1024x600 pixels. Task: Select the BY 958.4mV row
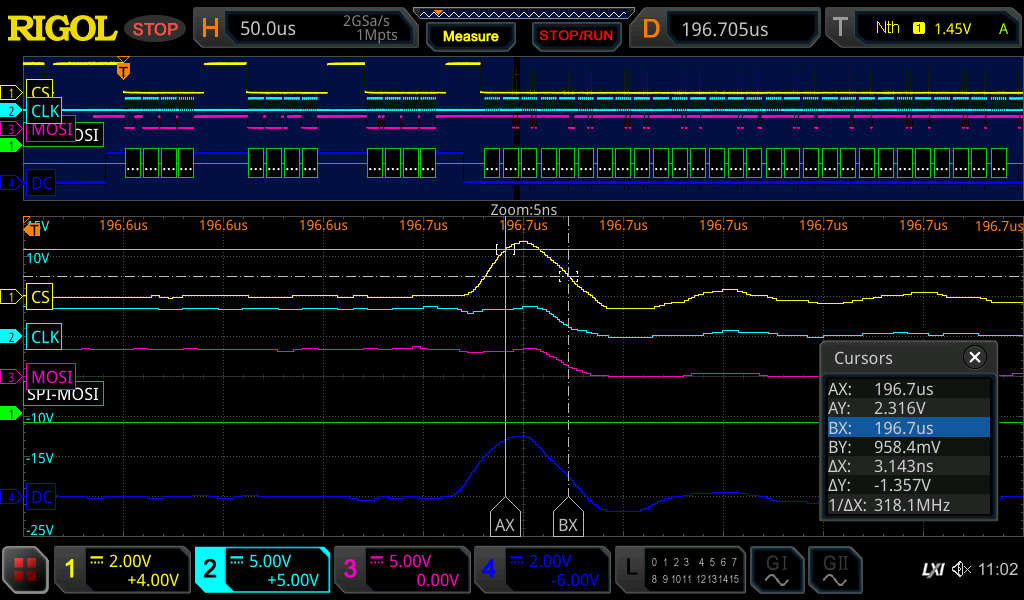point(908,447)
